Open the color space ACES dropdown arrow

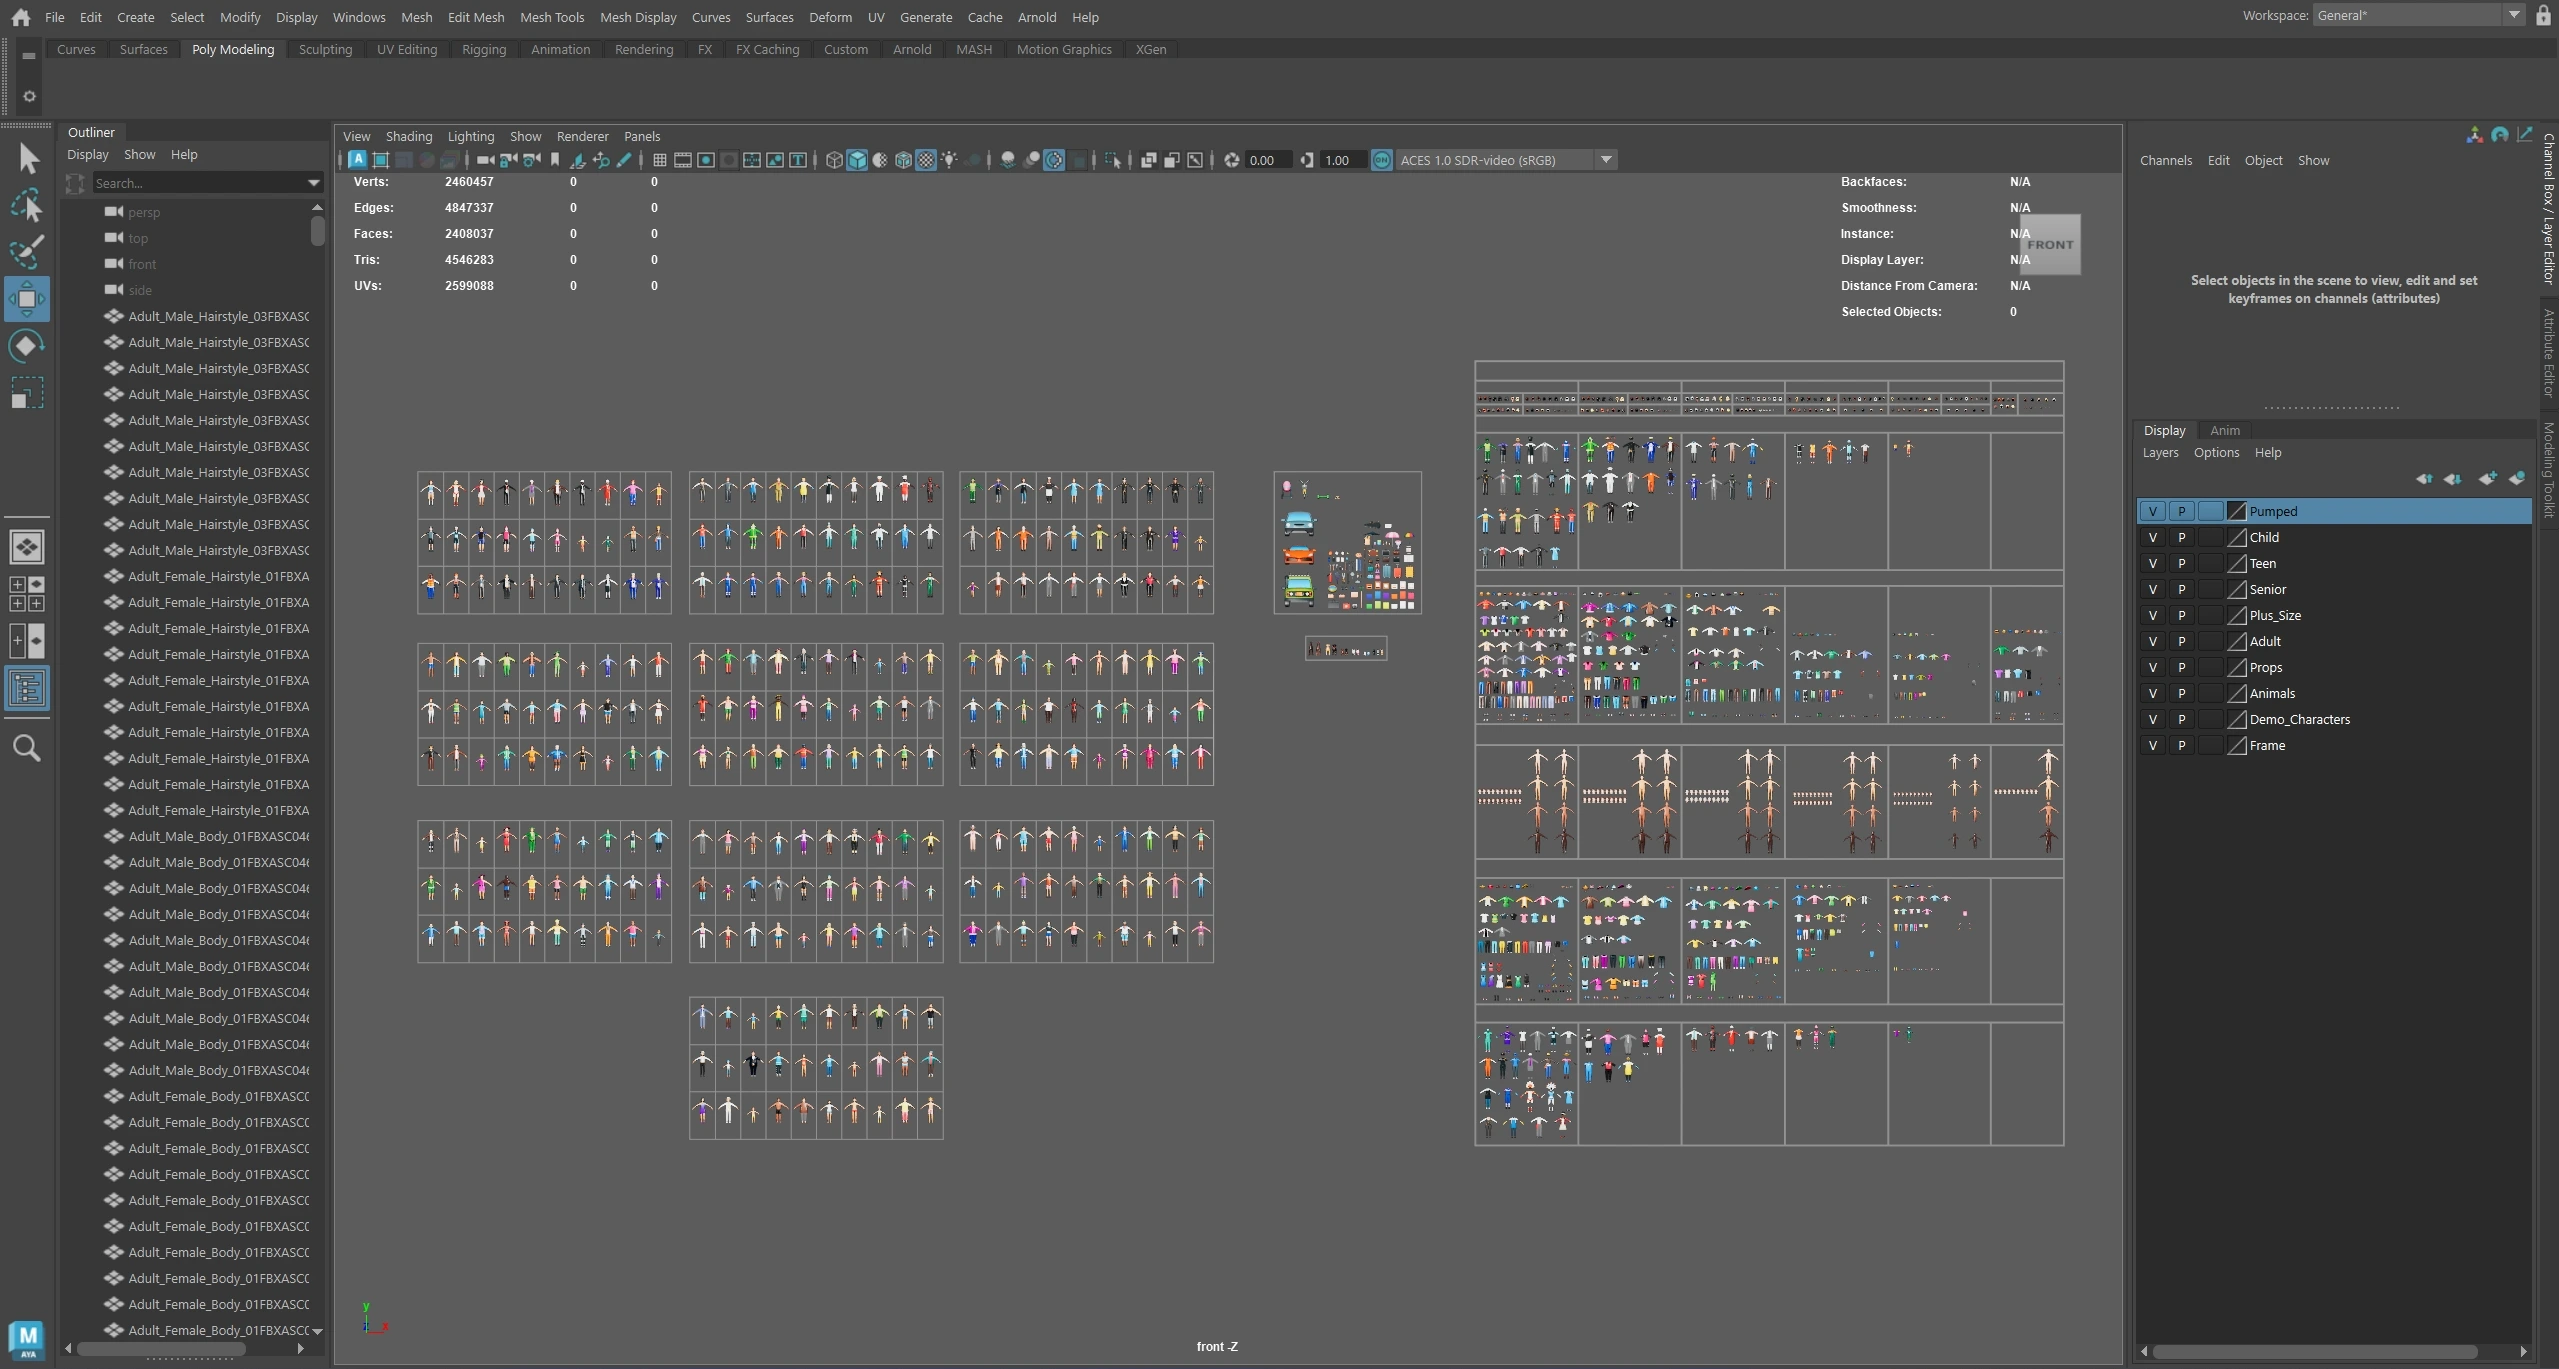[1605, 160]
